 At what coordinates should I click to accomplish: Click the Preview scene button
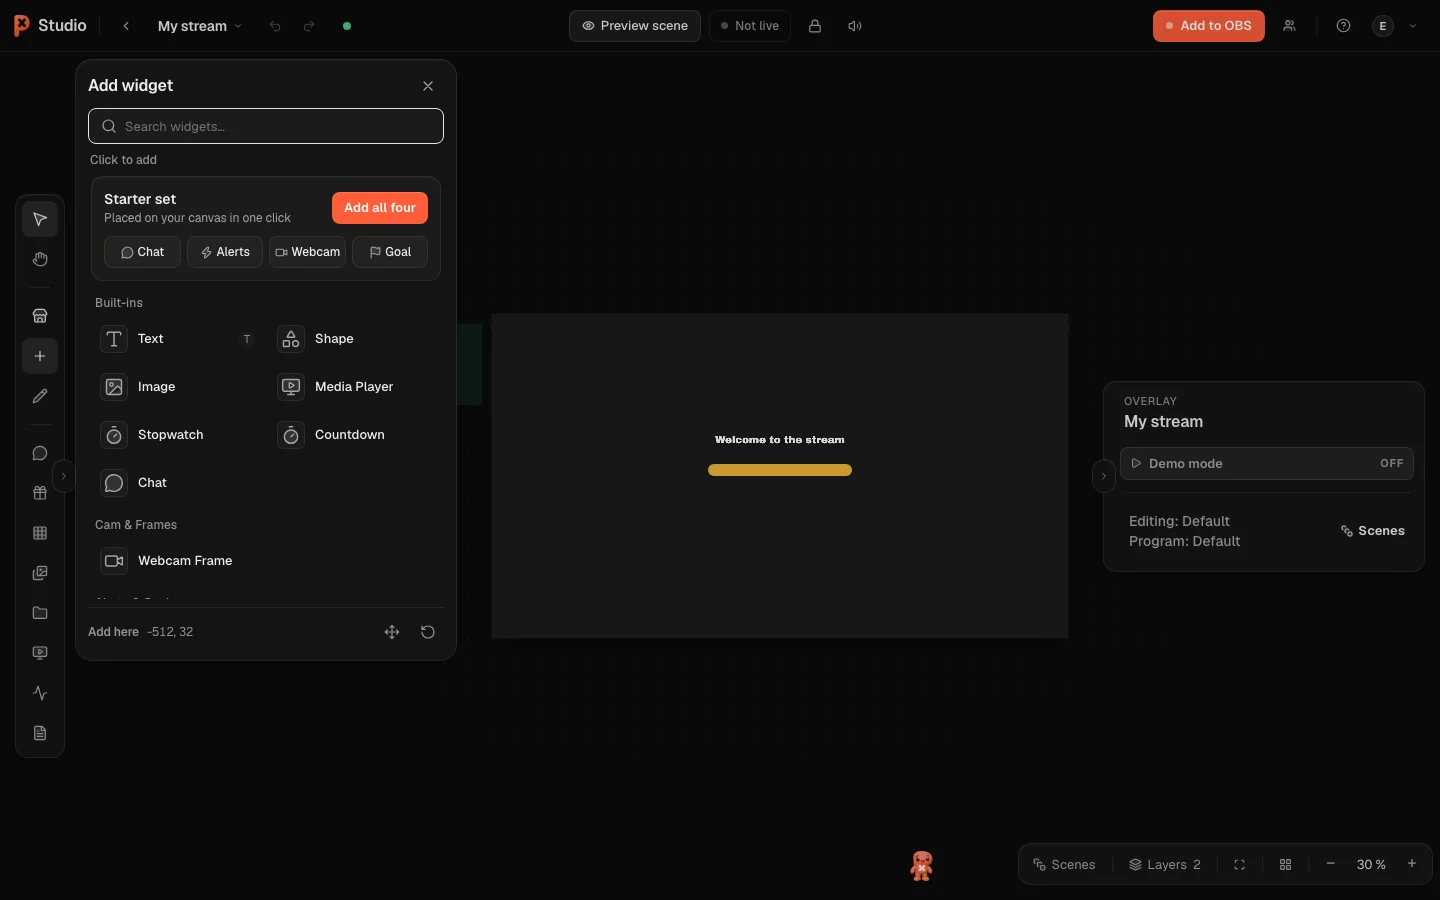pos(635,26)
